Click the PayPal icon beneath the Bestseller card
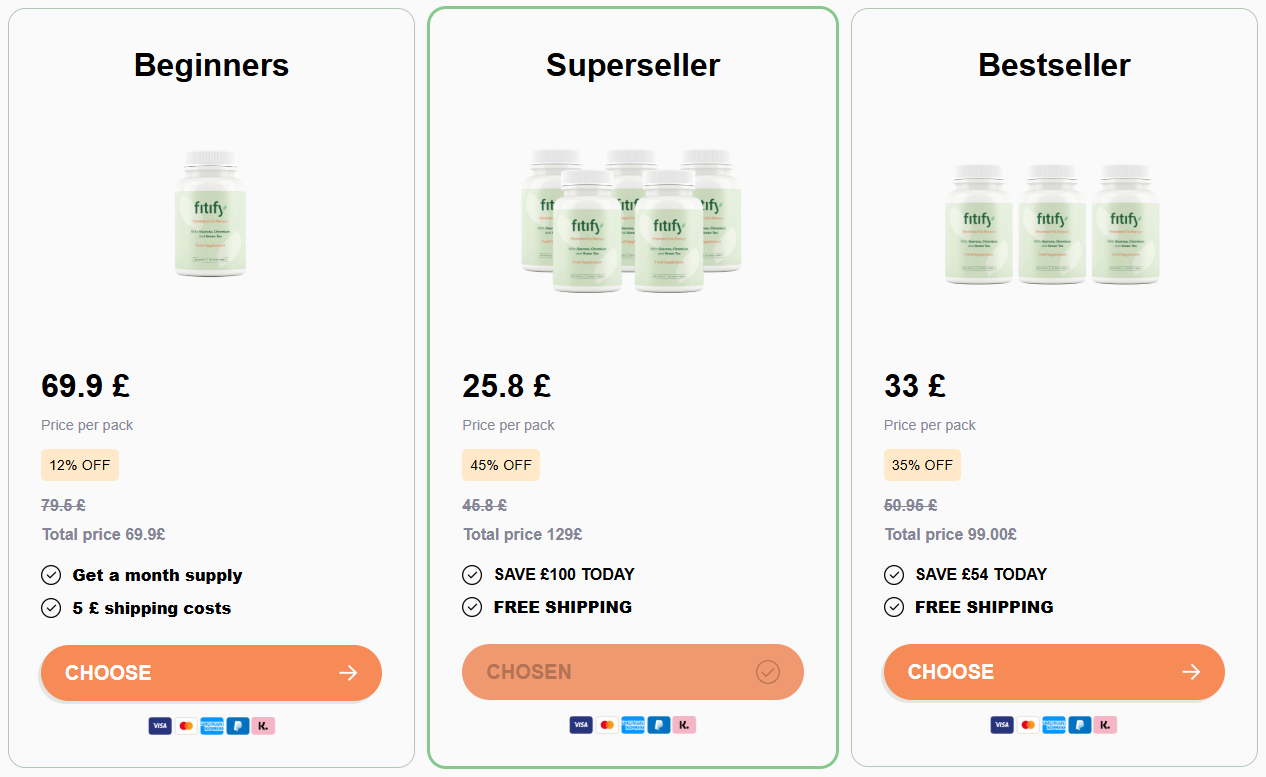 tap(1079, 725)
